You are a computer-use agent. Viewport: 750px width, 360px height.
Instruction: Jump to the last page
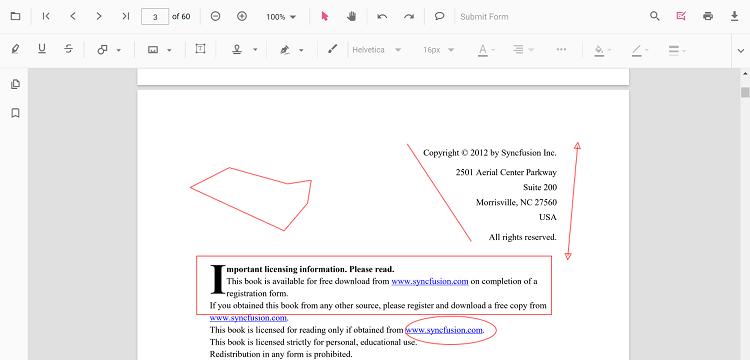[125, 16]
